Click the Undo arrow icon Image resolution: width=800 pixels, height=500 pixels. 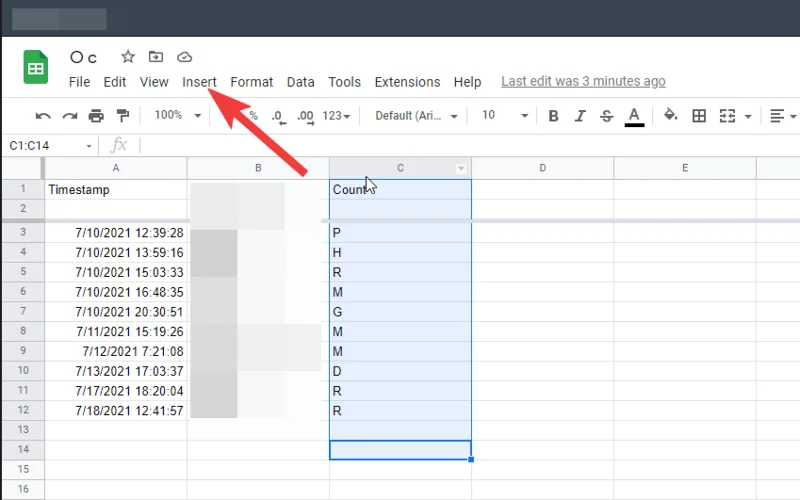pyautogui.click(x=43, y=116)
